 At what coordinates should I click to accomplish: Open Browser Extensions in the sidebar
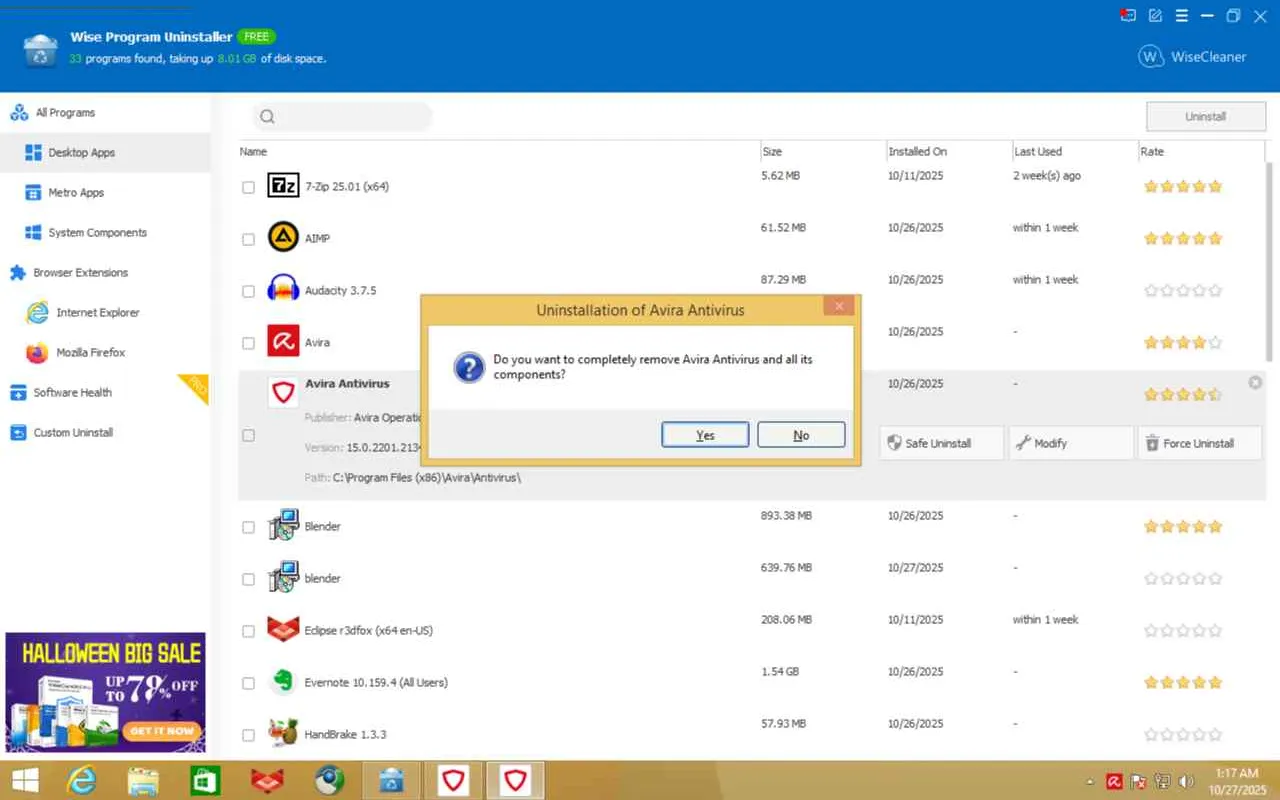click(x=105, y=272)
